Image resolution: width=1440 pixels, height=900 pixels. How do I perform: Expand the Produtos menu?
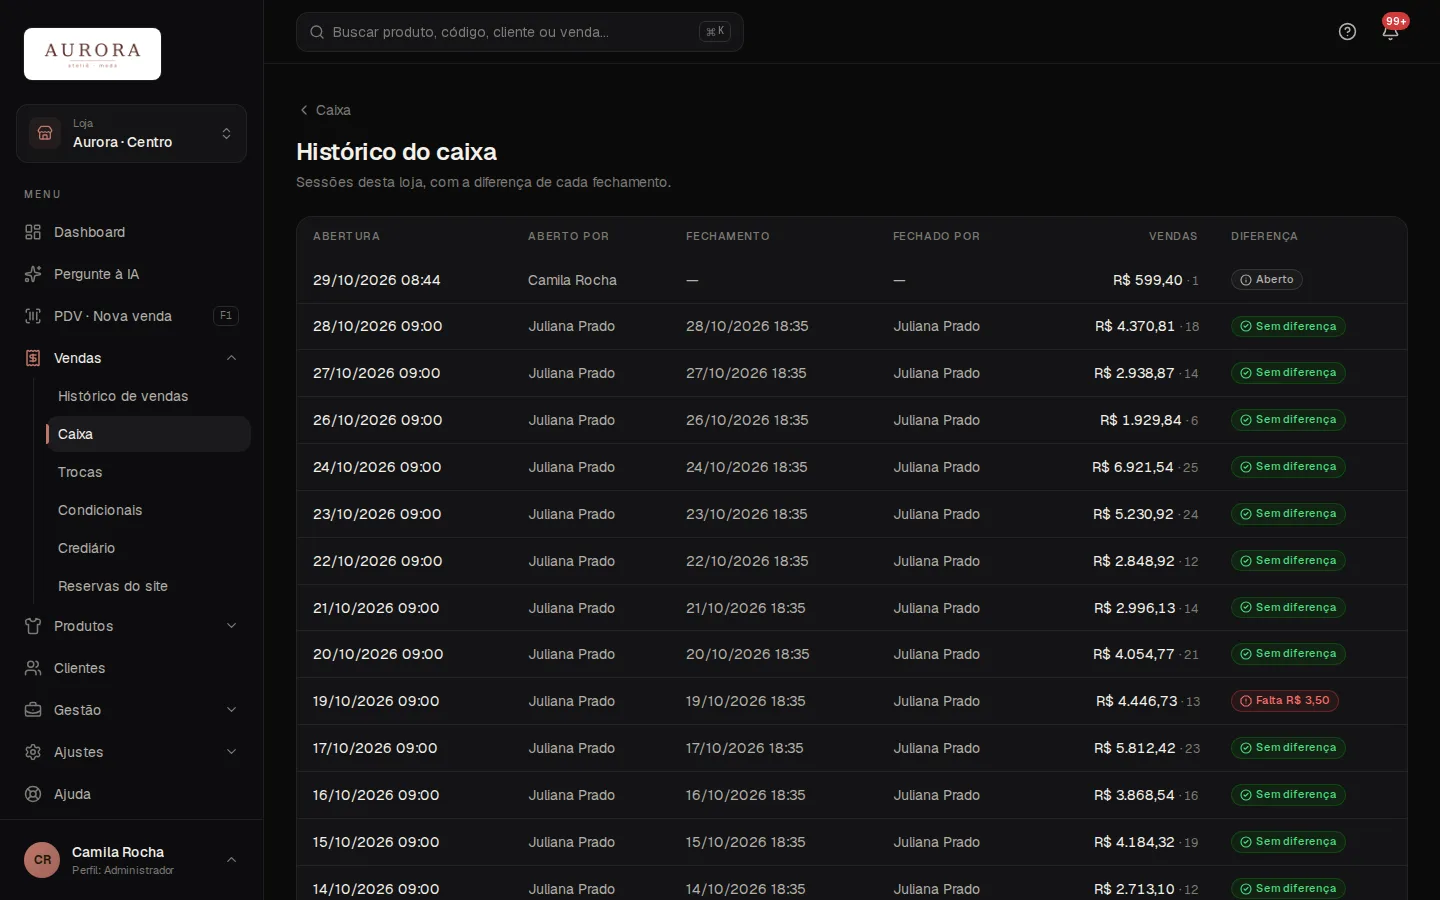tap(231, 626)
